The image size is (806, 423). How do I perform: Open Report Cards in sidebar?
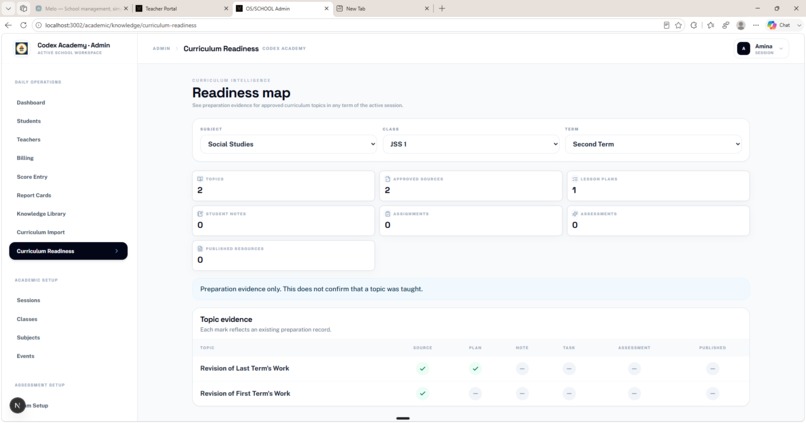[34, 195]
